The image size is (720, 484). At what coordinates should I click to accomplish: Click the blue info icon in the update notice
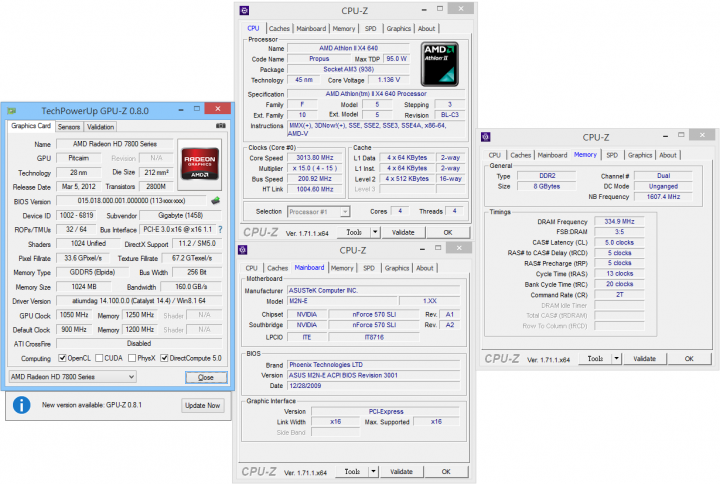(22, 405)
